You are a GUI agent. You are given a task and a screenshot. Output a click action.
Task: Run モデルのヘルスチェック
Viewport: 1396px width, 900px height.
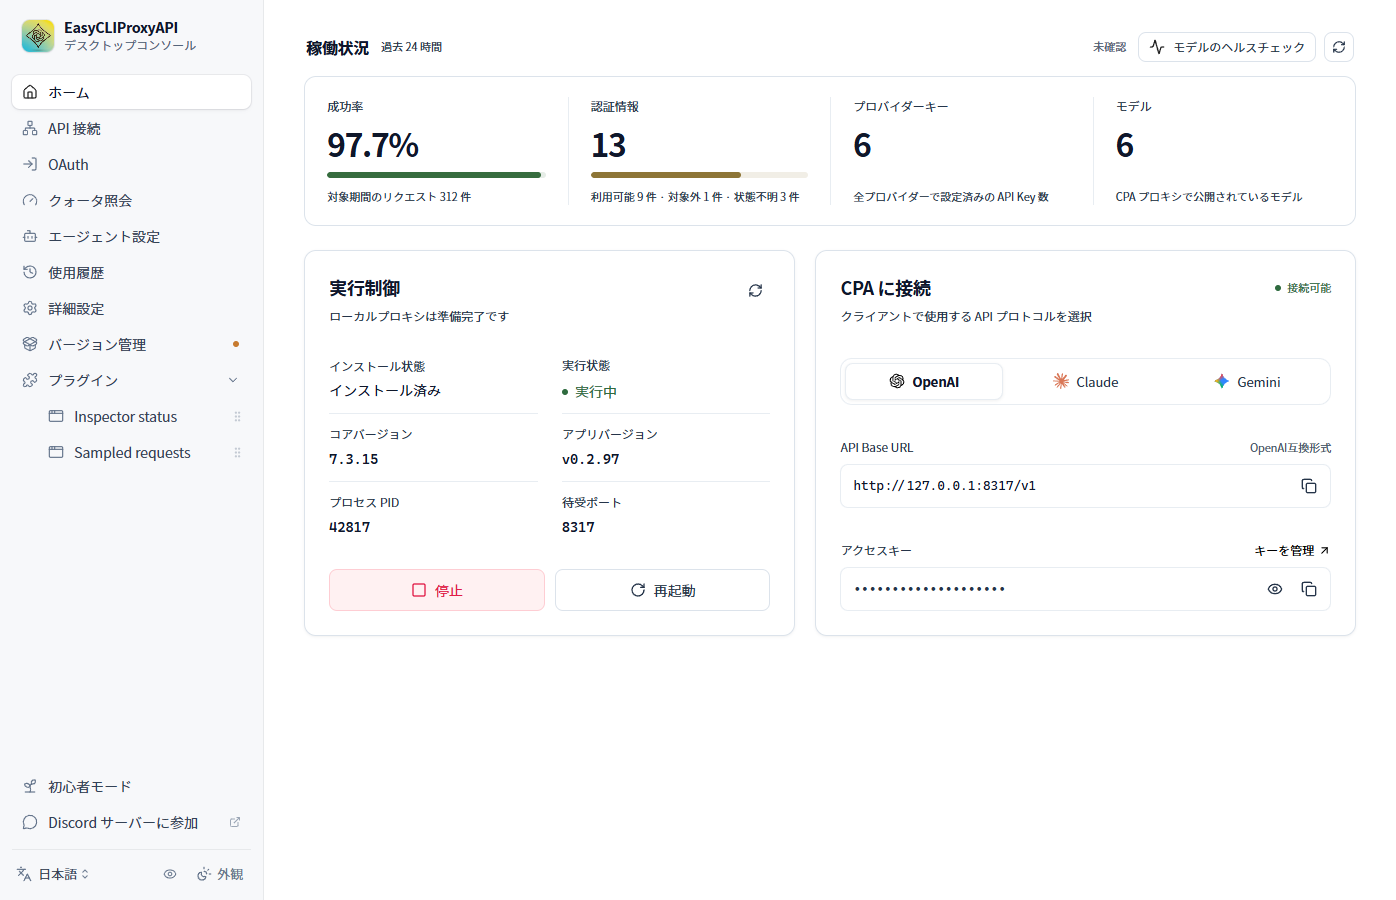pos(1227,47)
